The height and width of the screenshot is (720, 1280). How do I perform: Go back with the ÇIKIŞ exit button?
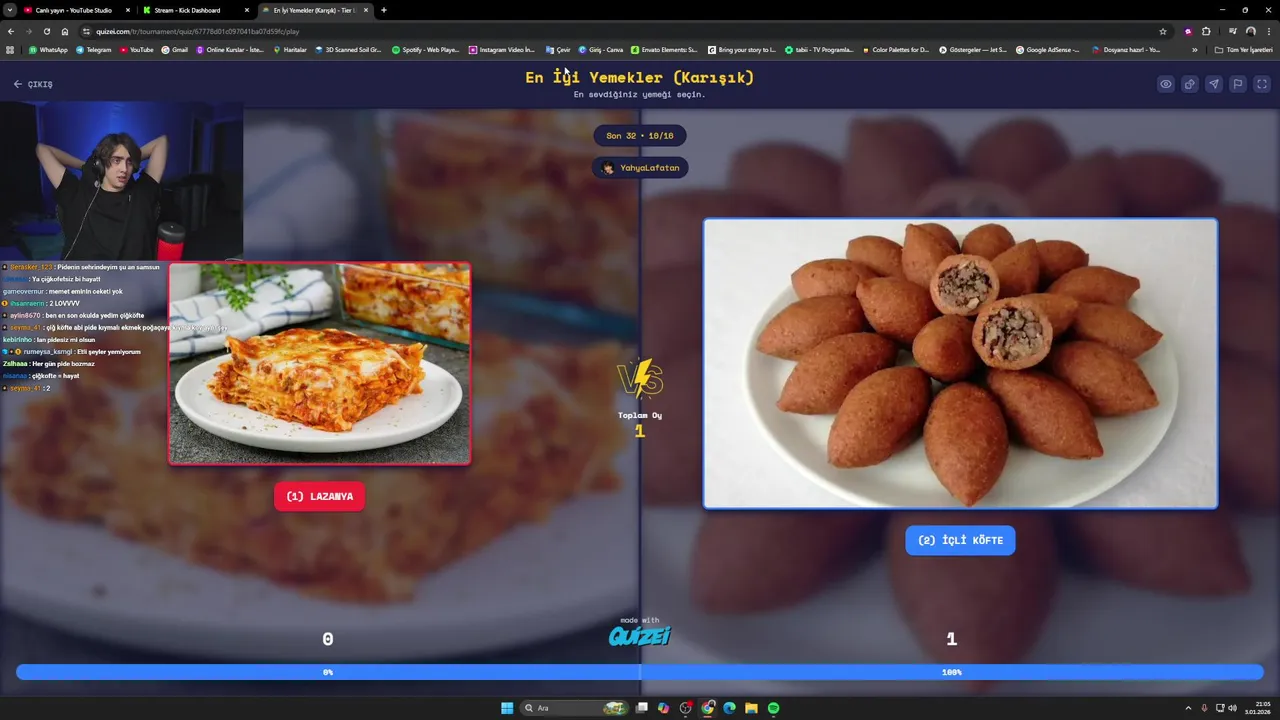pyautogui.click(x=33, y=84)
